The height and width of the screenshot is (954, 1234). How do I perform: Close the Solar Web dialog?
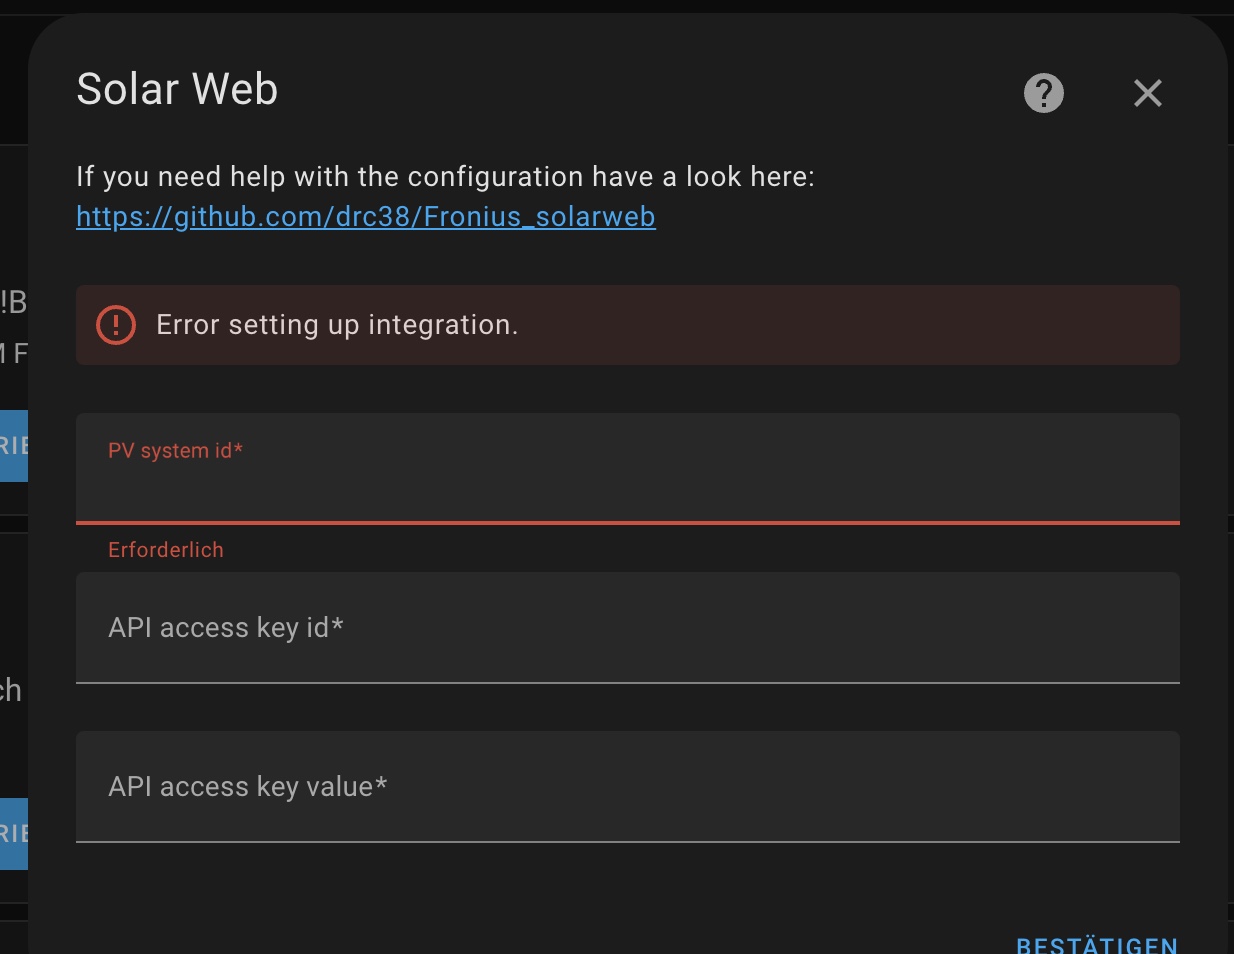click(1148, 93)
